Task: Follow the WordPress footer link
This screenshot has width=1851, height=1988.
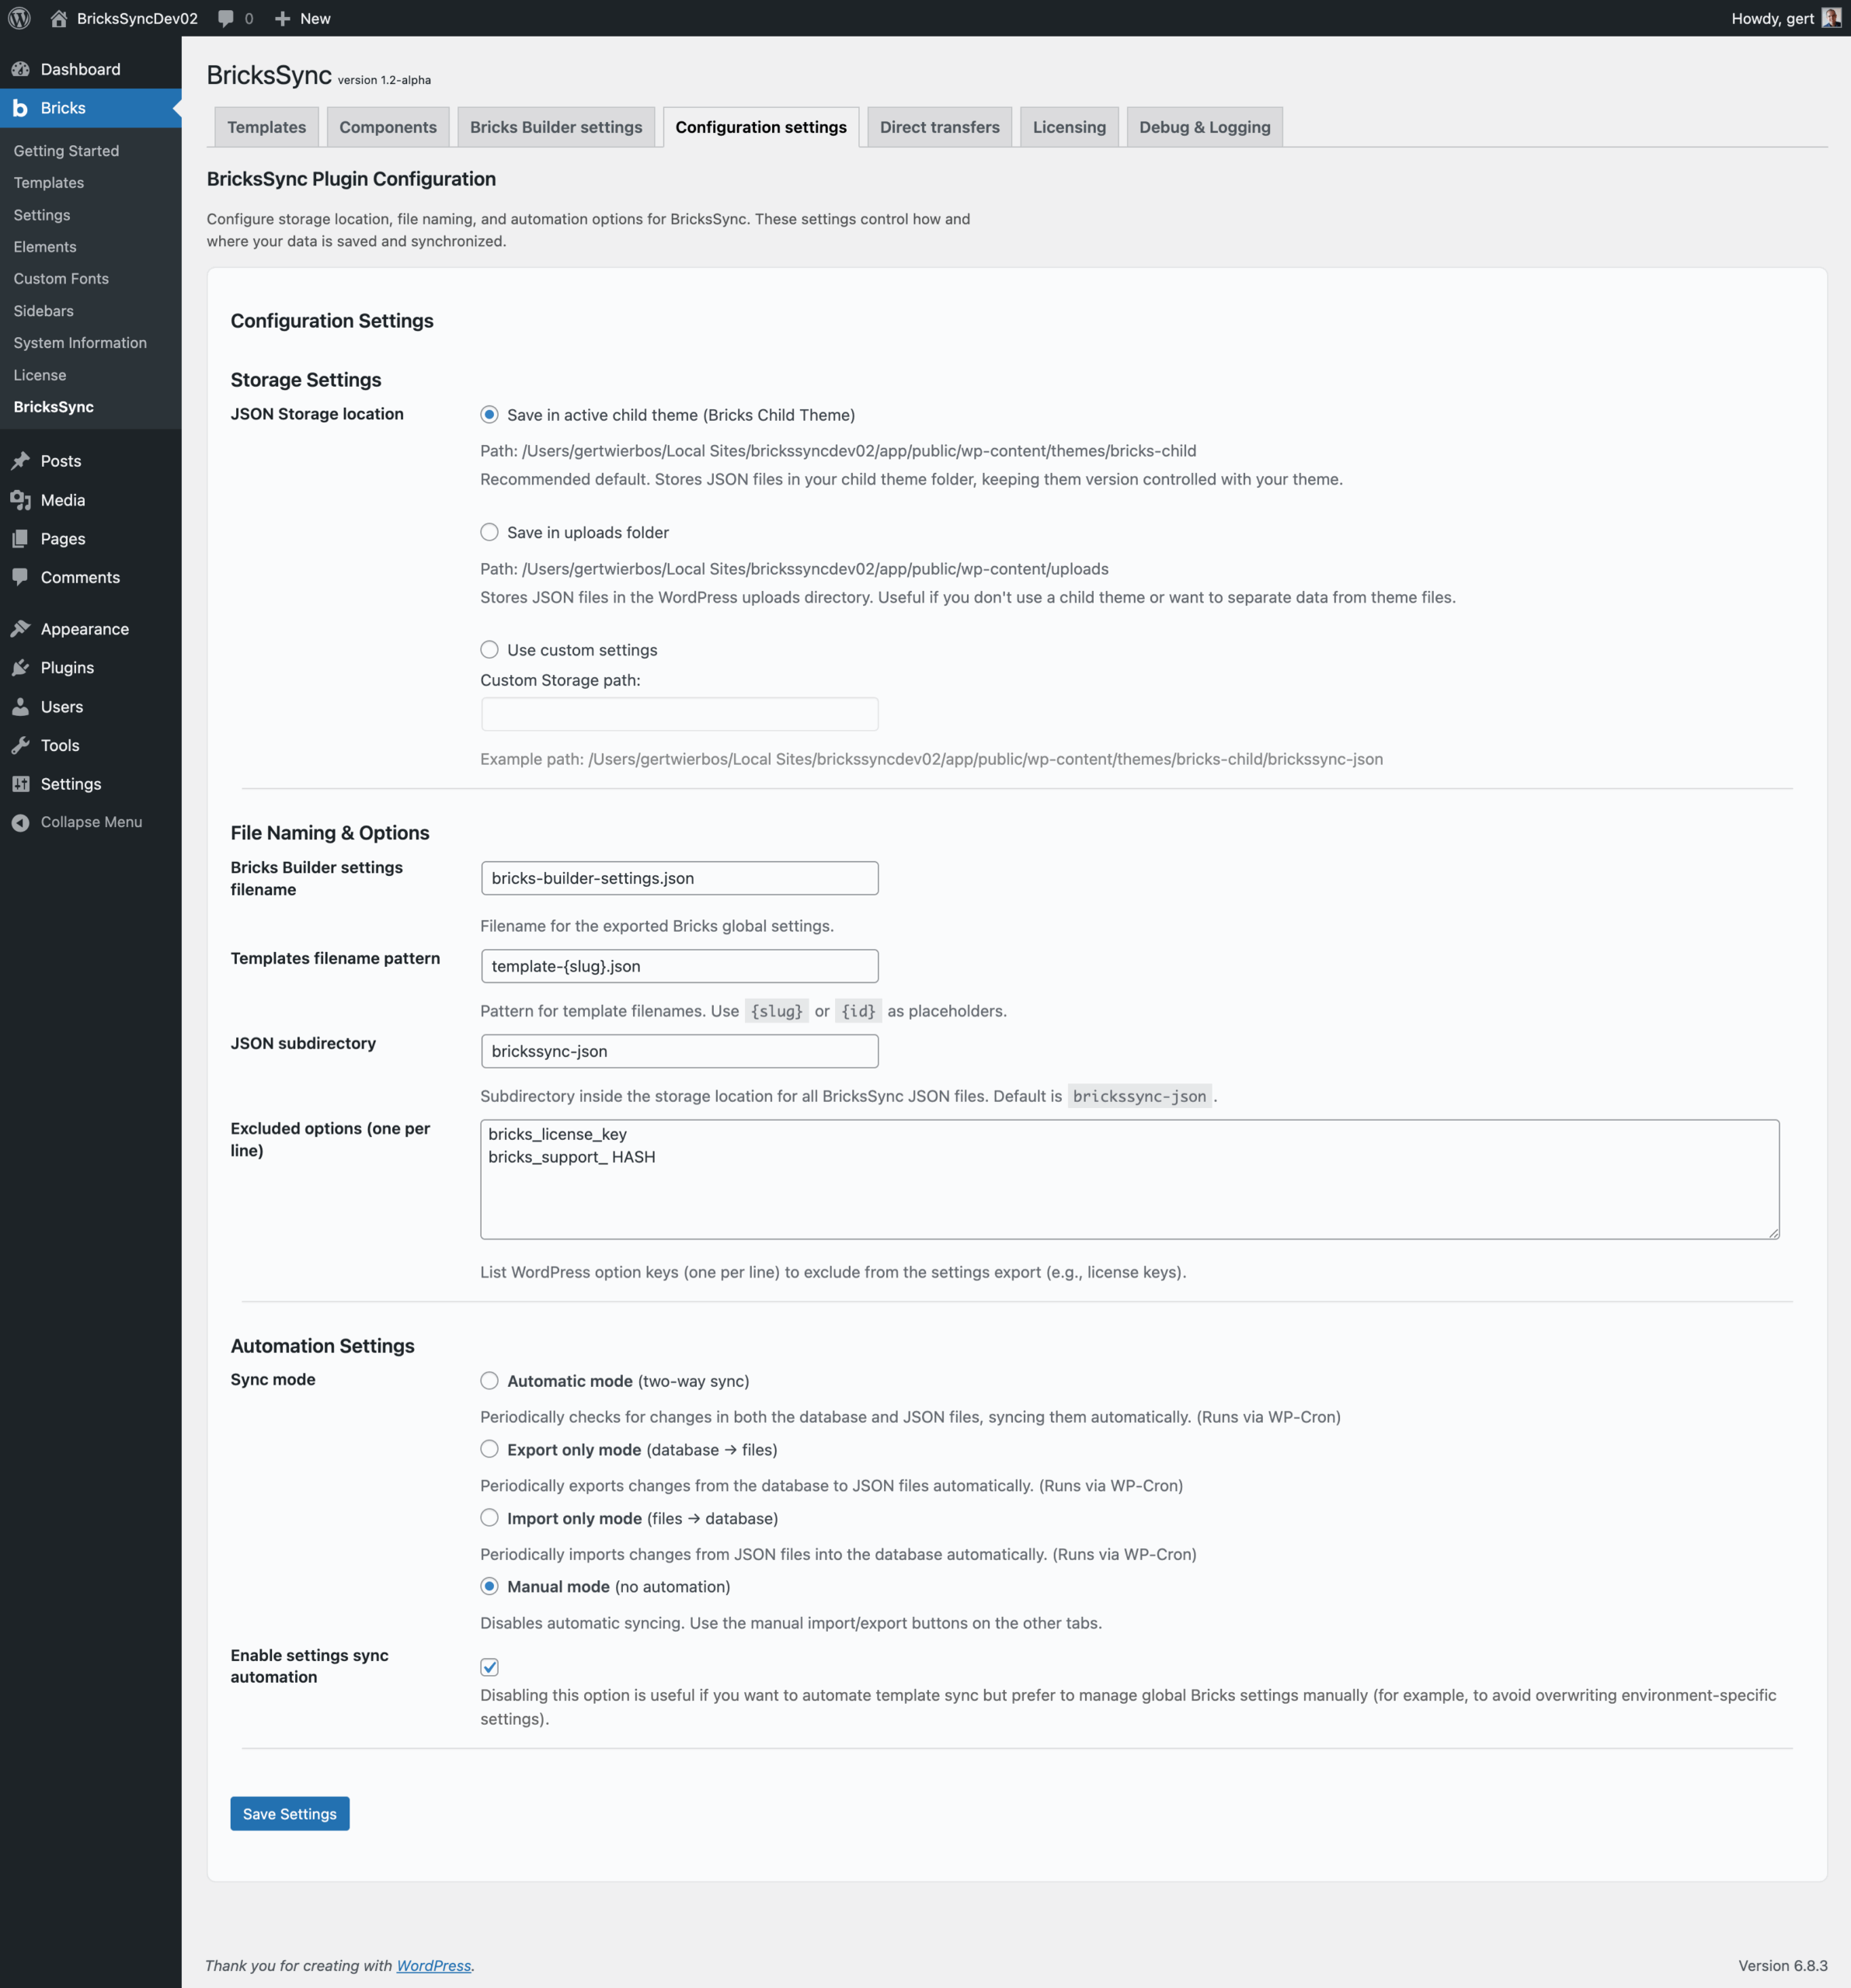Action: 433,1965
